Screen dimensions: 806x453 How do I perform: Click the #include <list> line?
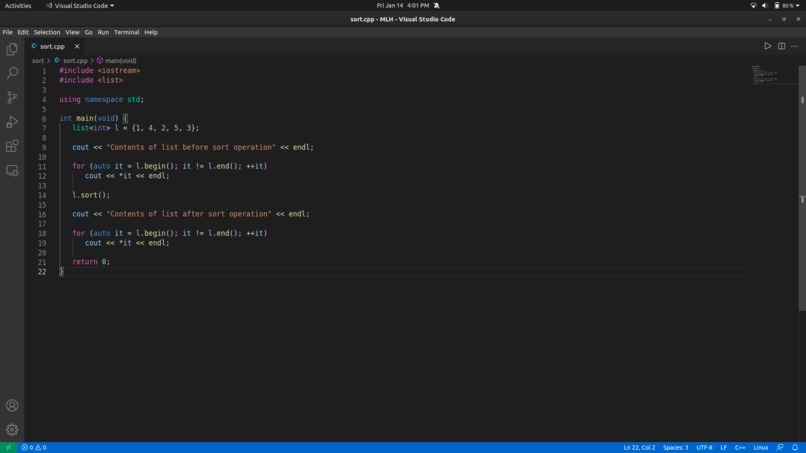click(x=91, y=80)
